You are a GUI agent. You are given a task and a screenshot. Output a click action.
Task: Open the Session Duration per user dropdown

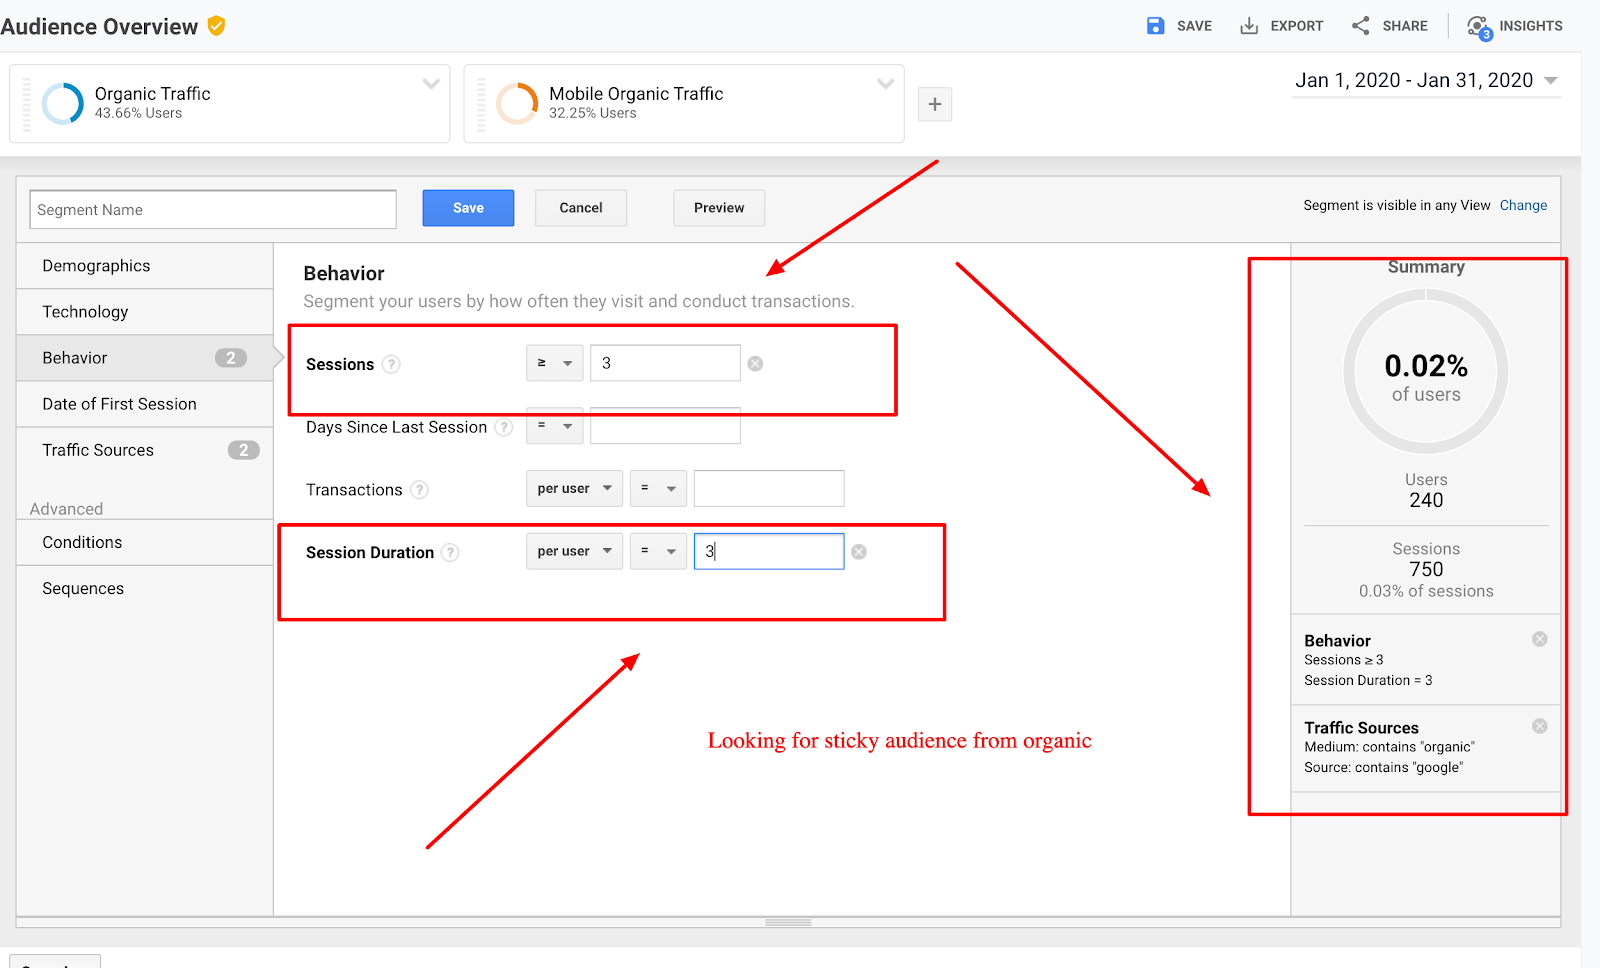tap(574, 552)
